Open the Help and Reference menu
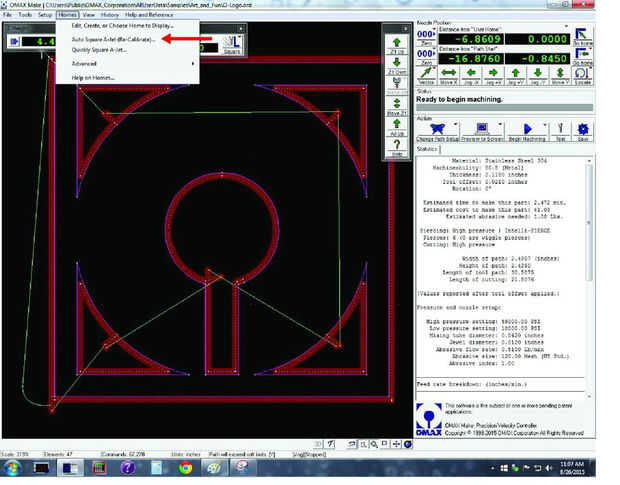This screenshot has width=620, height=485. pyautogui.click(x=147, y=17)
